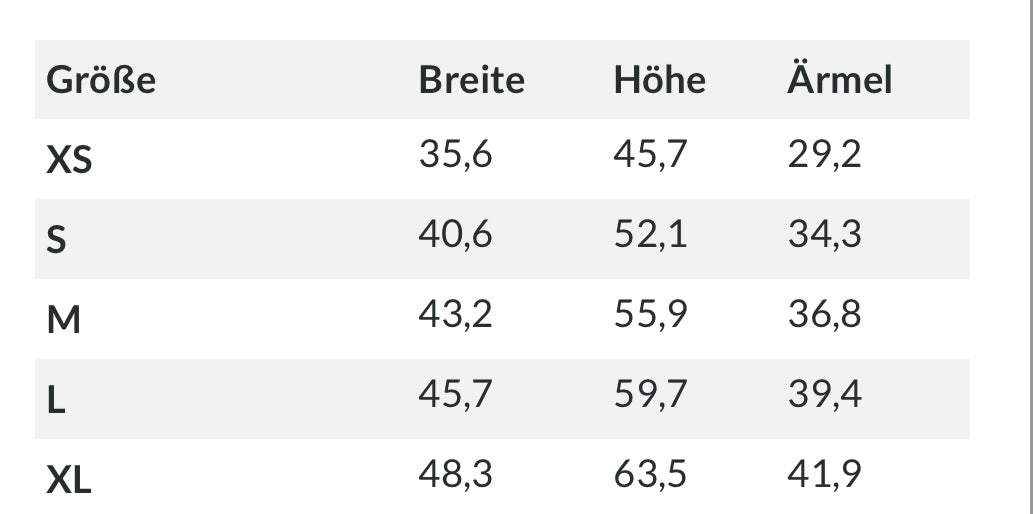The width and height of the screenshot is (1033, 514).
Task: Click M sleeve value 36,8
Action: point(824,315)
